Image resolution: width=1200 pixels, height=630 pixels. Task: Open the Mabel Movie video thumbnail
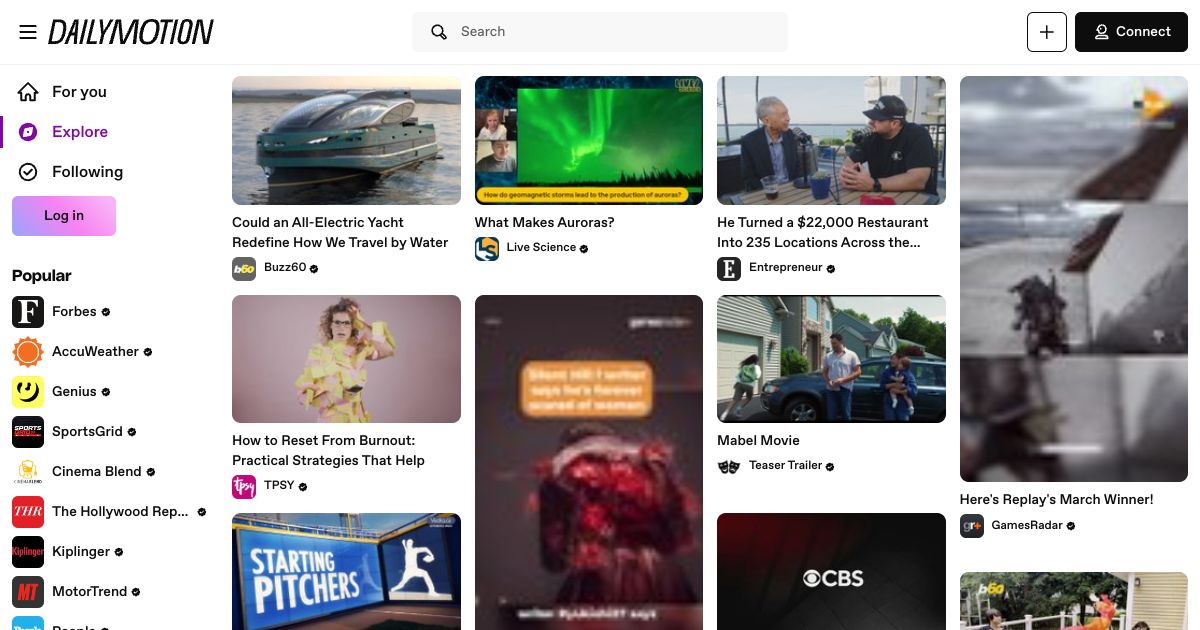(831, 359)
